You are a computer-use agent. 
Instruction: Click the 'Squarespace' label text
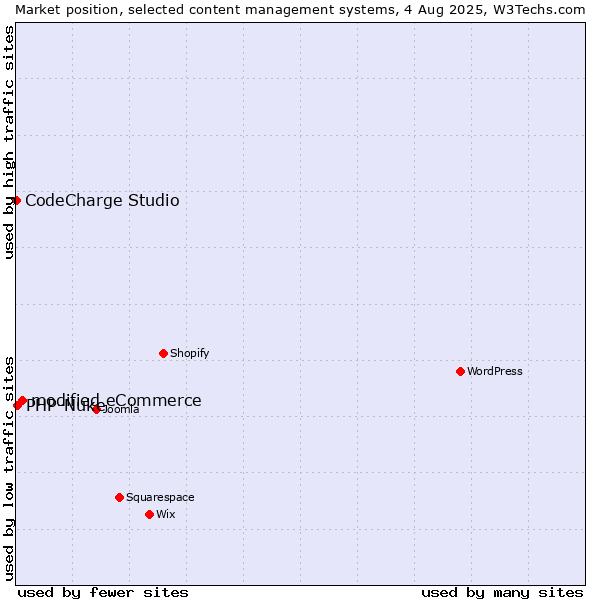pyautogui.click(x=160, y=497)
